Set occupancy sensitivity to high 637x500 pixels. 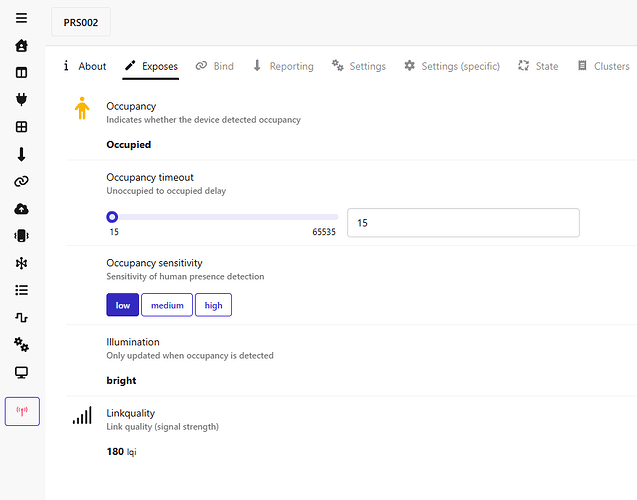[213, 305]
